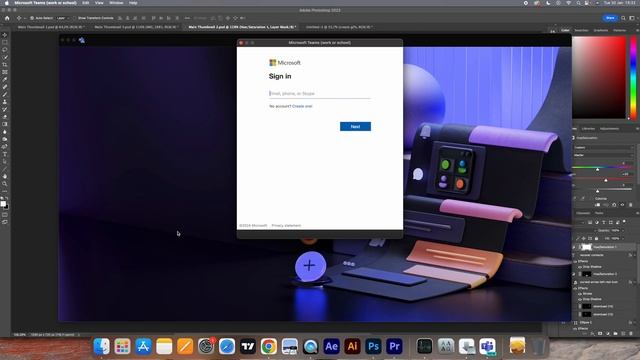This screenshot has width=640, height=360.
Task: Toggle Show Transform Controls checkbox
Action: [74, 18]
